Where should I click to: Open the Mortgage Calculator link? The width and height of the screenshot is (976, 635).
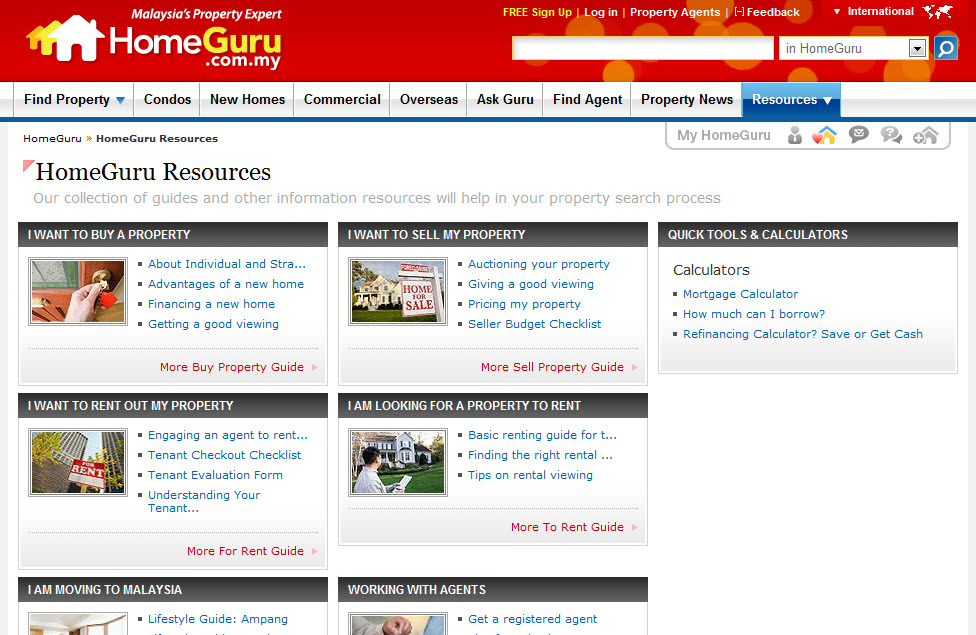(x=740, y=294)
